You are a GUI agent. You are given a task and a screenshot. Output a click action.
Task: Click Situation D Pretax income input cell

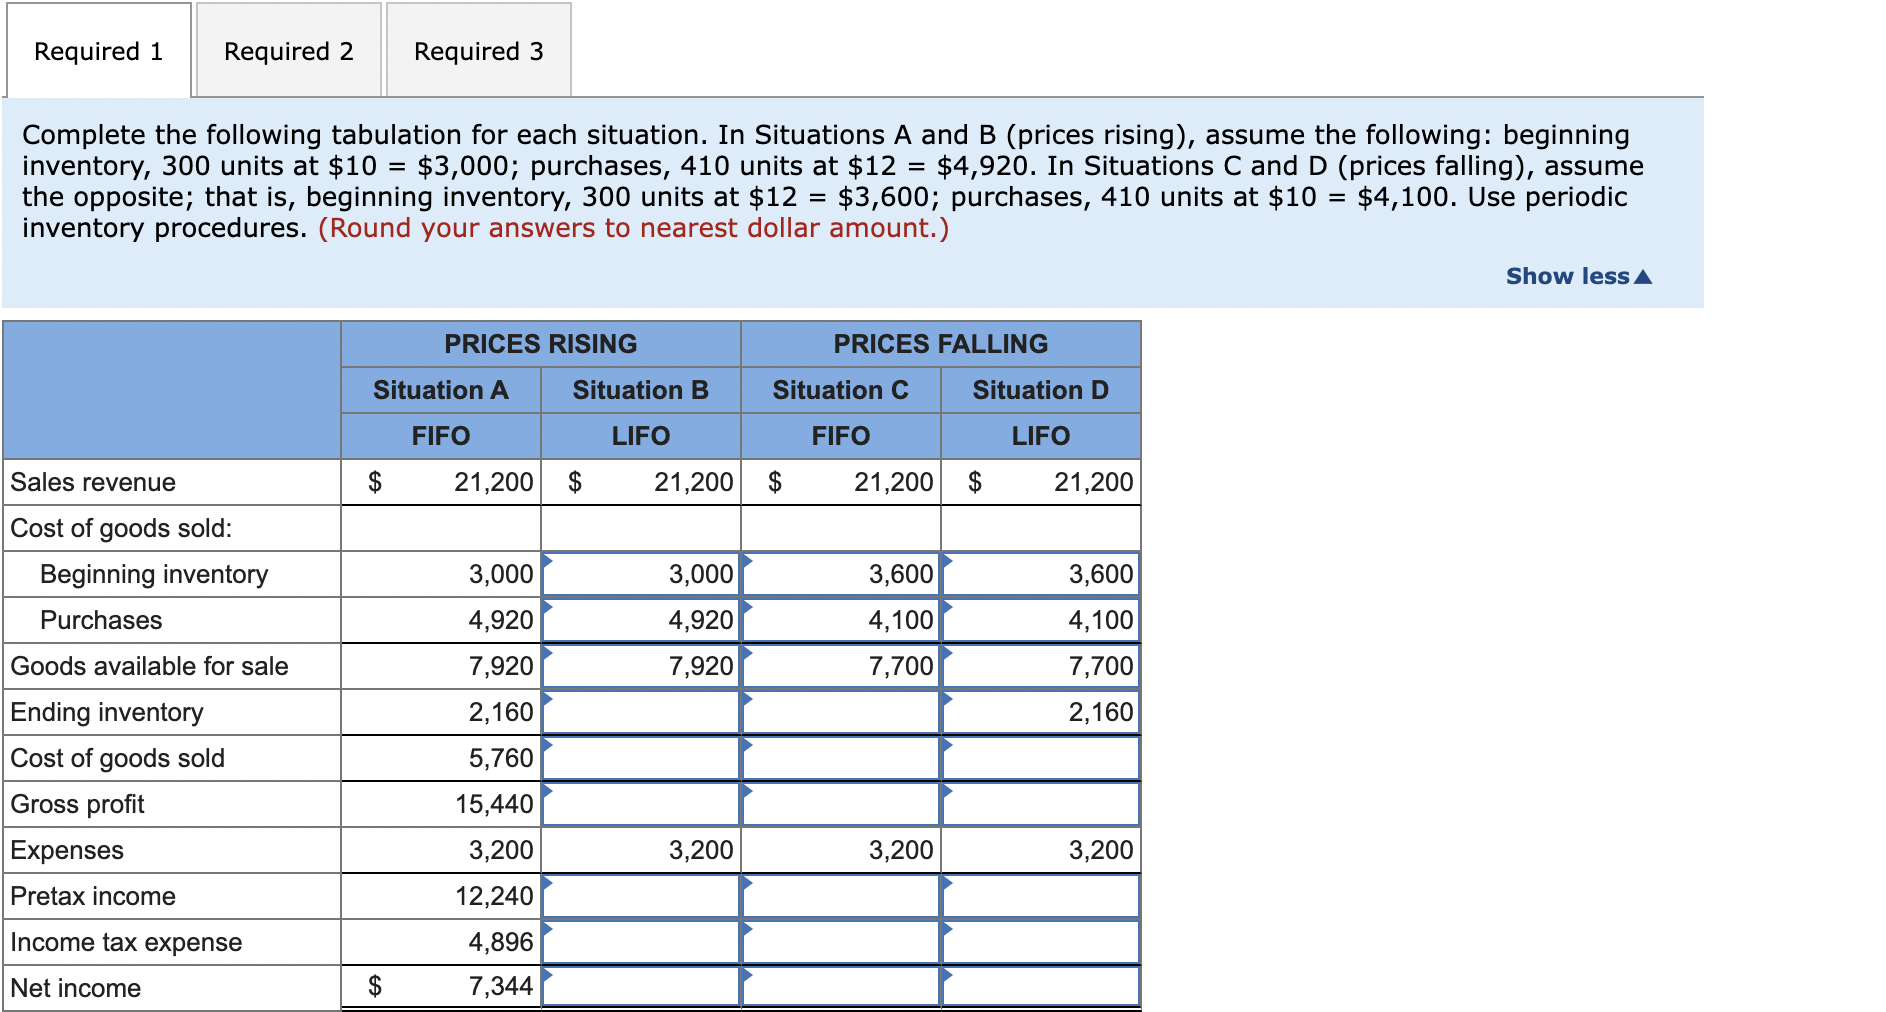click(1040, 895)
